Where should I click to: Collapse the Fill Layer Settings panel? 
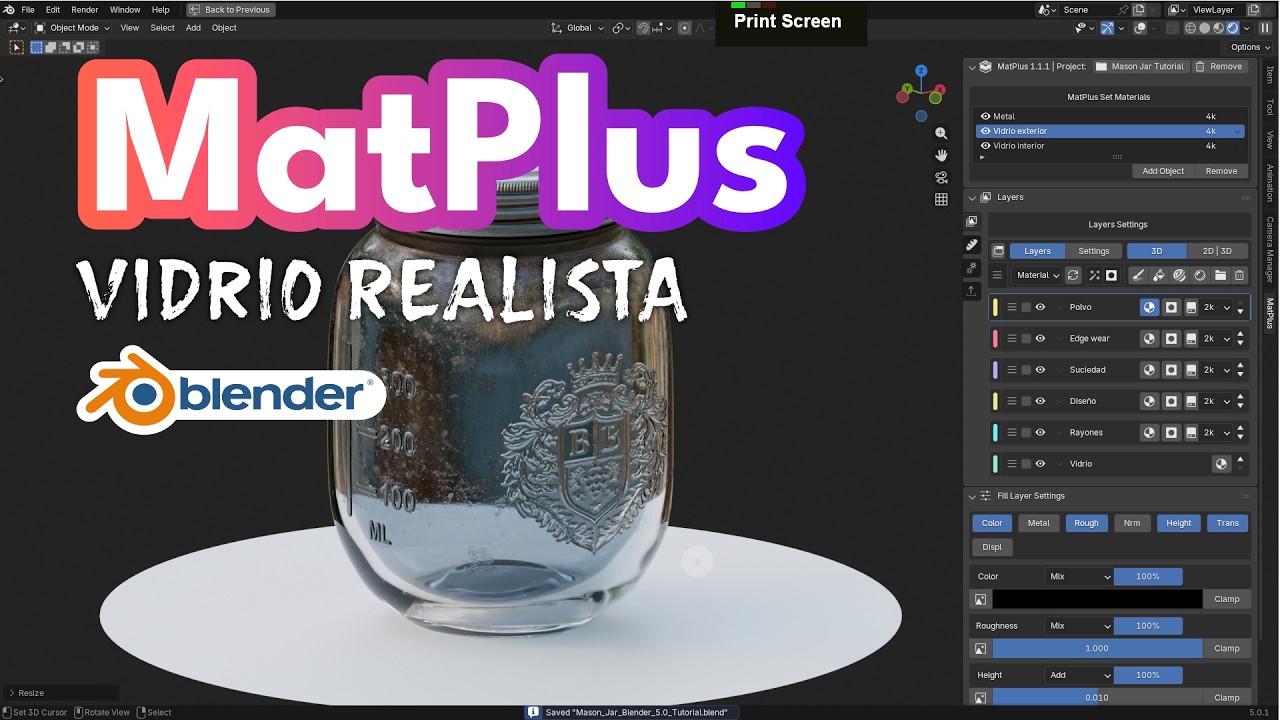[972, 496]
